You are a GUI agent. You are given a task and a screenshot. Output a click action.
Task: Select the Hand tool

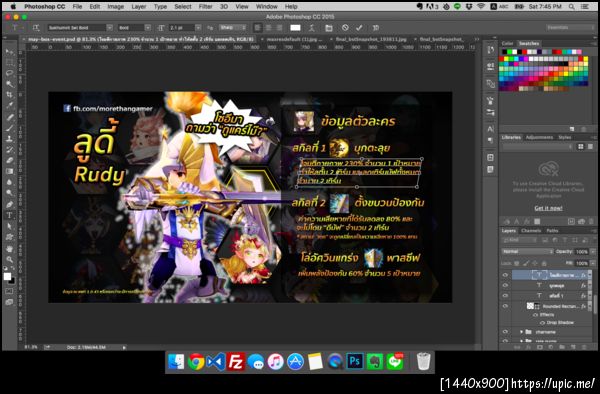(10, 249)
